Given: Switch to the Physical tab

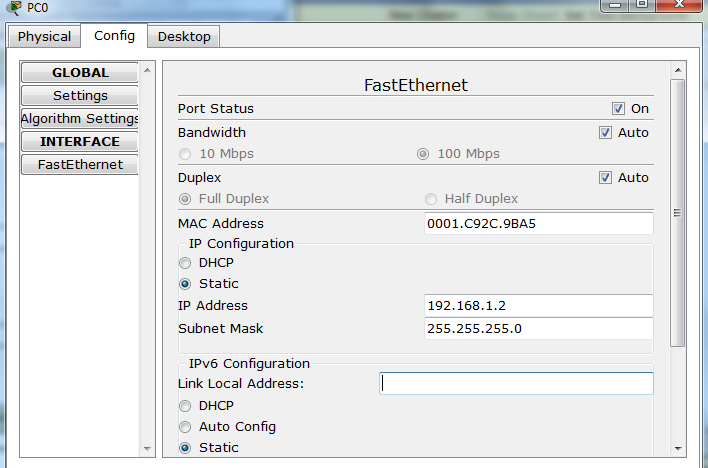Looking at the screenshot, I should (44, 37).
